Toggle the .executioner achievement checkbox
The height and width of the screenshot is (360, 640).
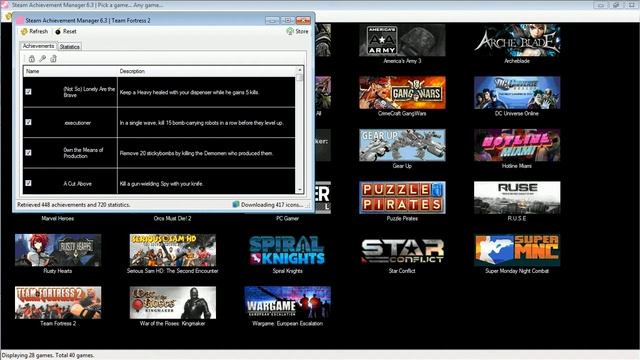tap(28, 122)
